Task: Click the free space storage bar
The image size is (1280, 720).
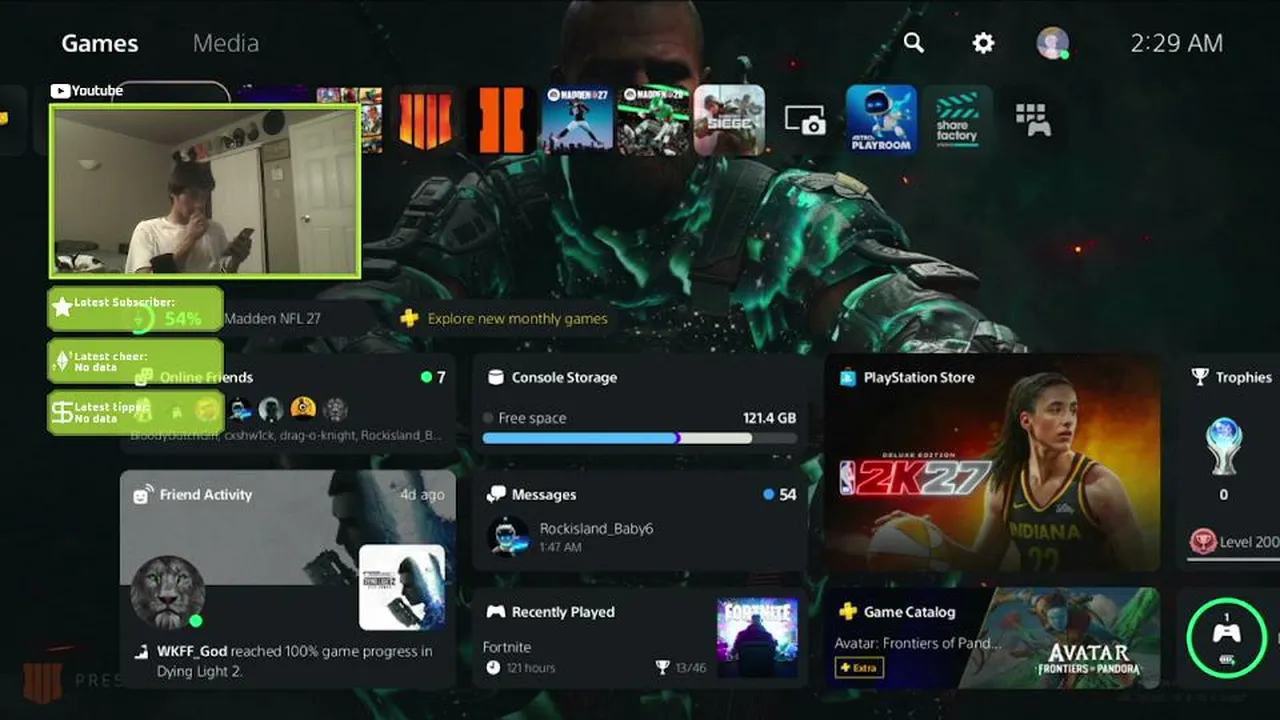Action: [x=640, y=438]
